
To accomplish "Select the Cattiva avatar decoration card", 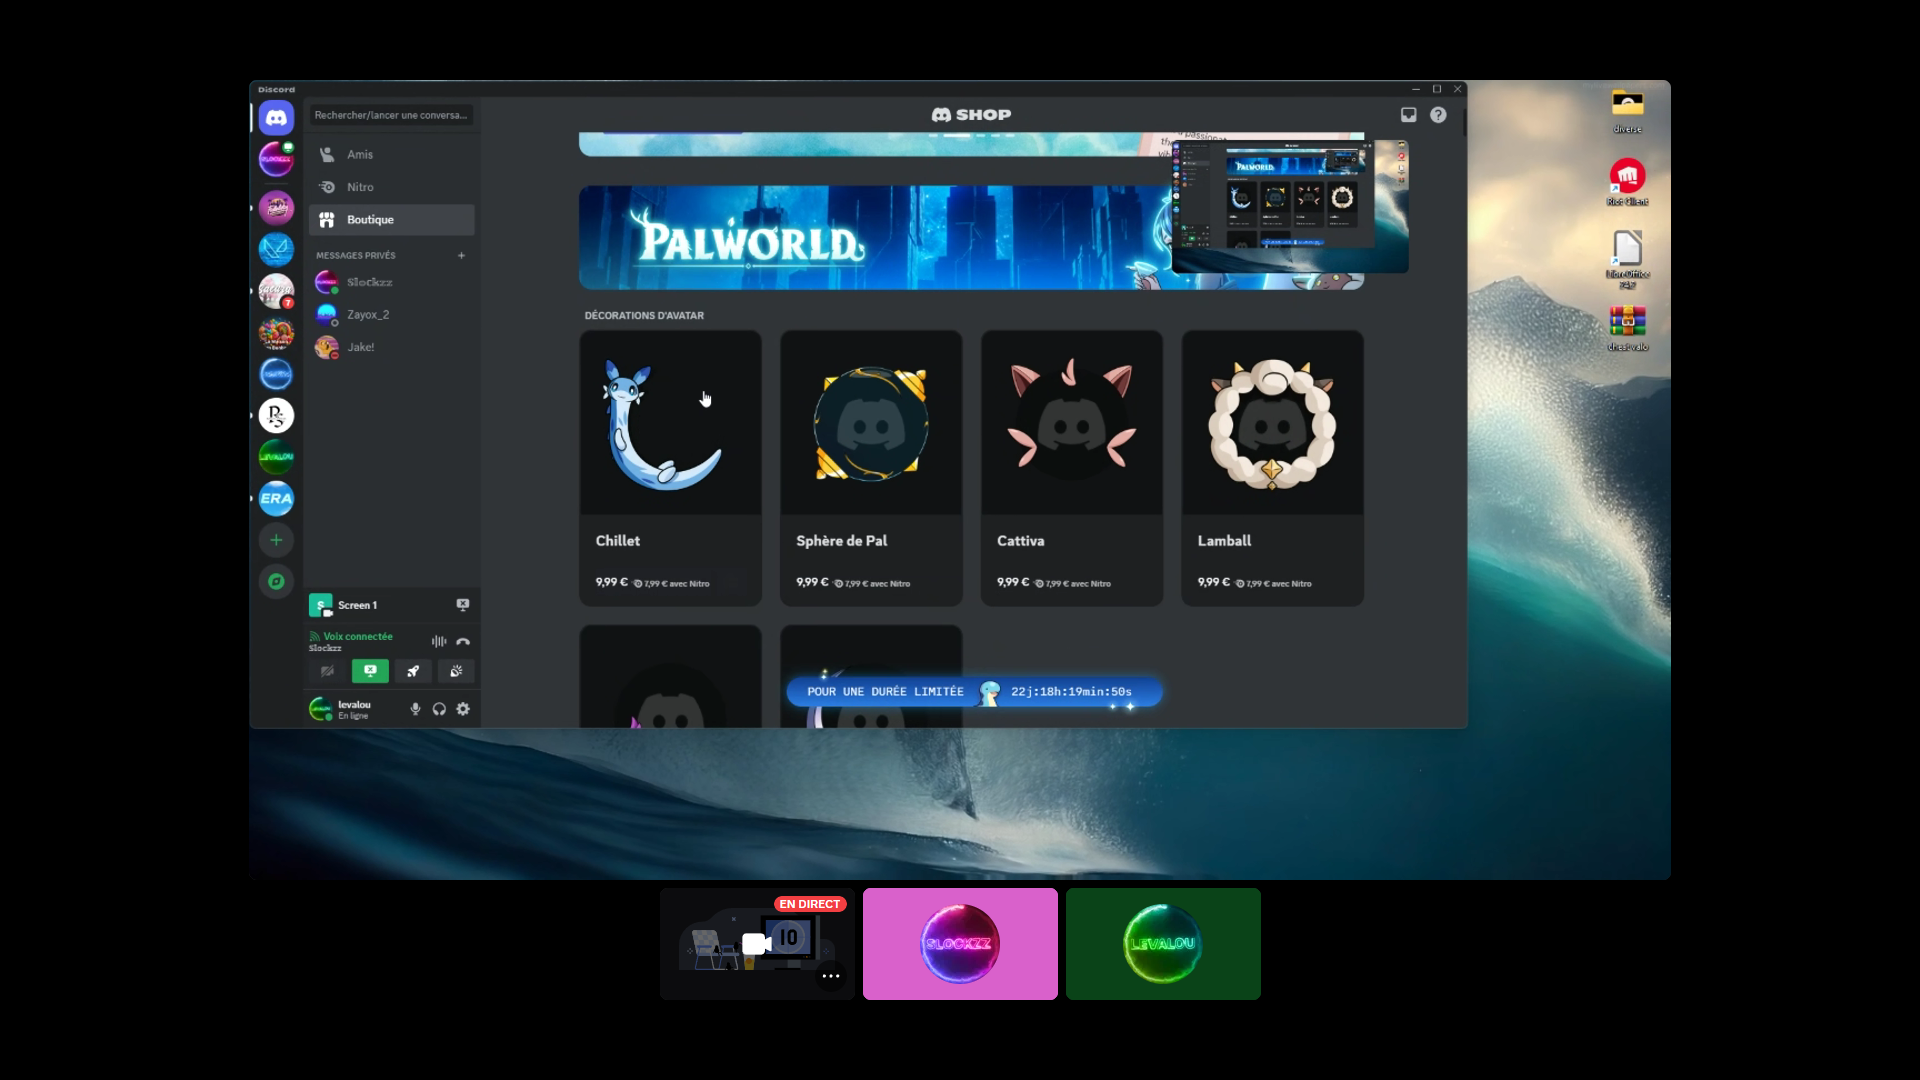I will point(1072,468).
